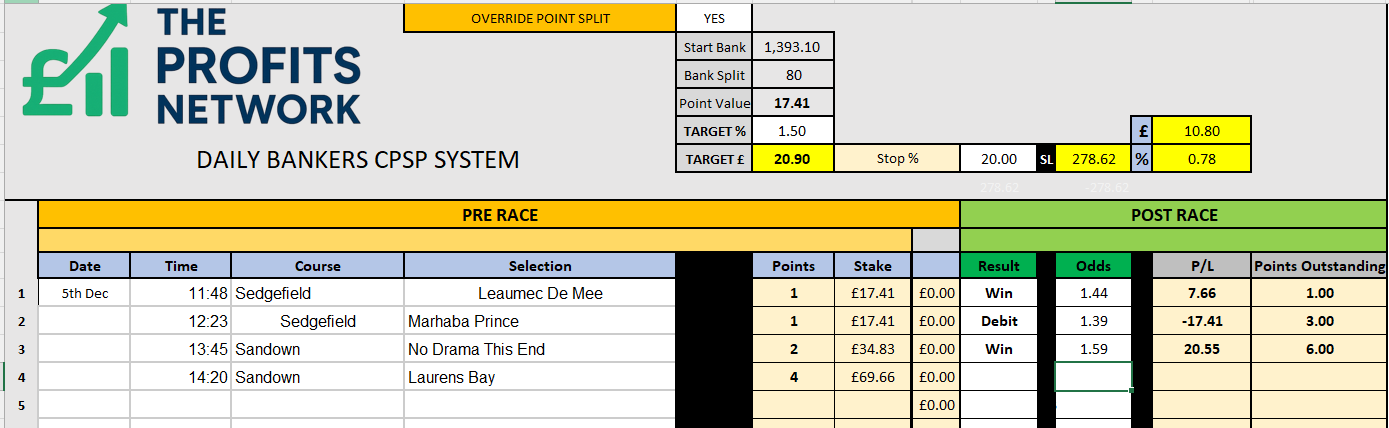1389x428 pixels.
Task: Select the YES override point split cell
Action: (x=714, y=18)
